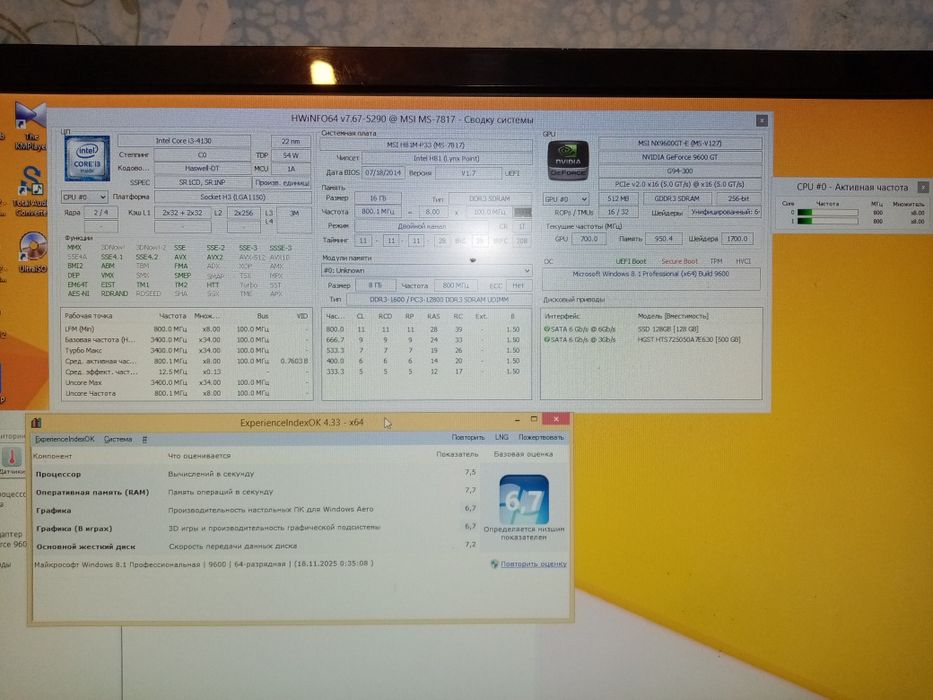Image resolution: width=933 pixels, height=700 pixels.
Task: Click the green status icon of SATA 6Gb/s @ 6Gb/s
Action: click(547, 329)
